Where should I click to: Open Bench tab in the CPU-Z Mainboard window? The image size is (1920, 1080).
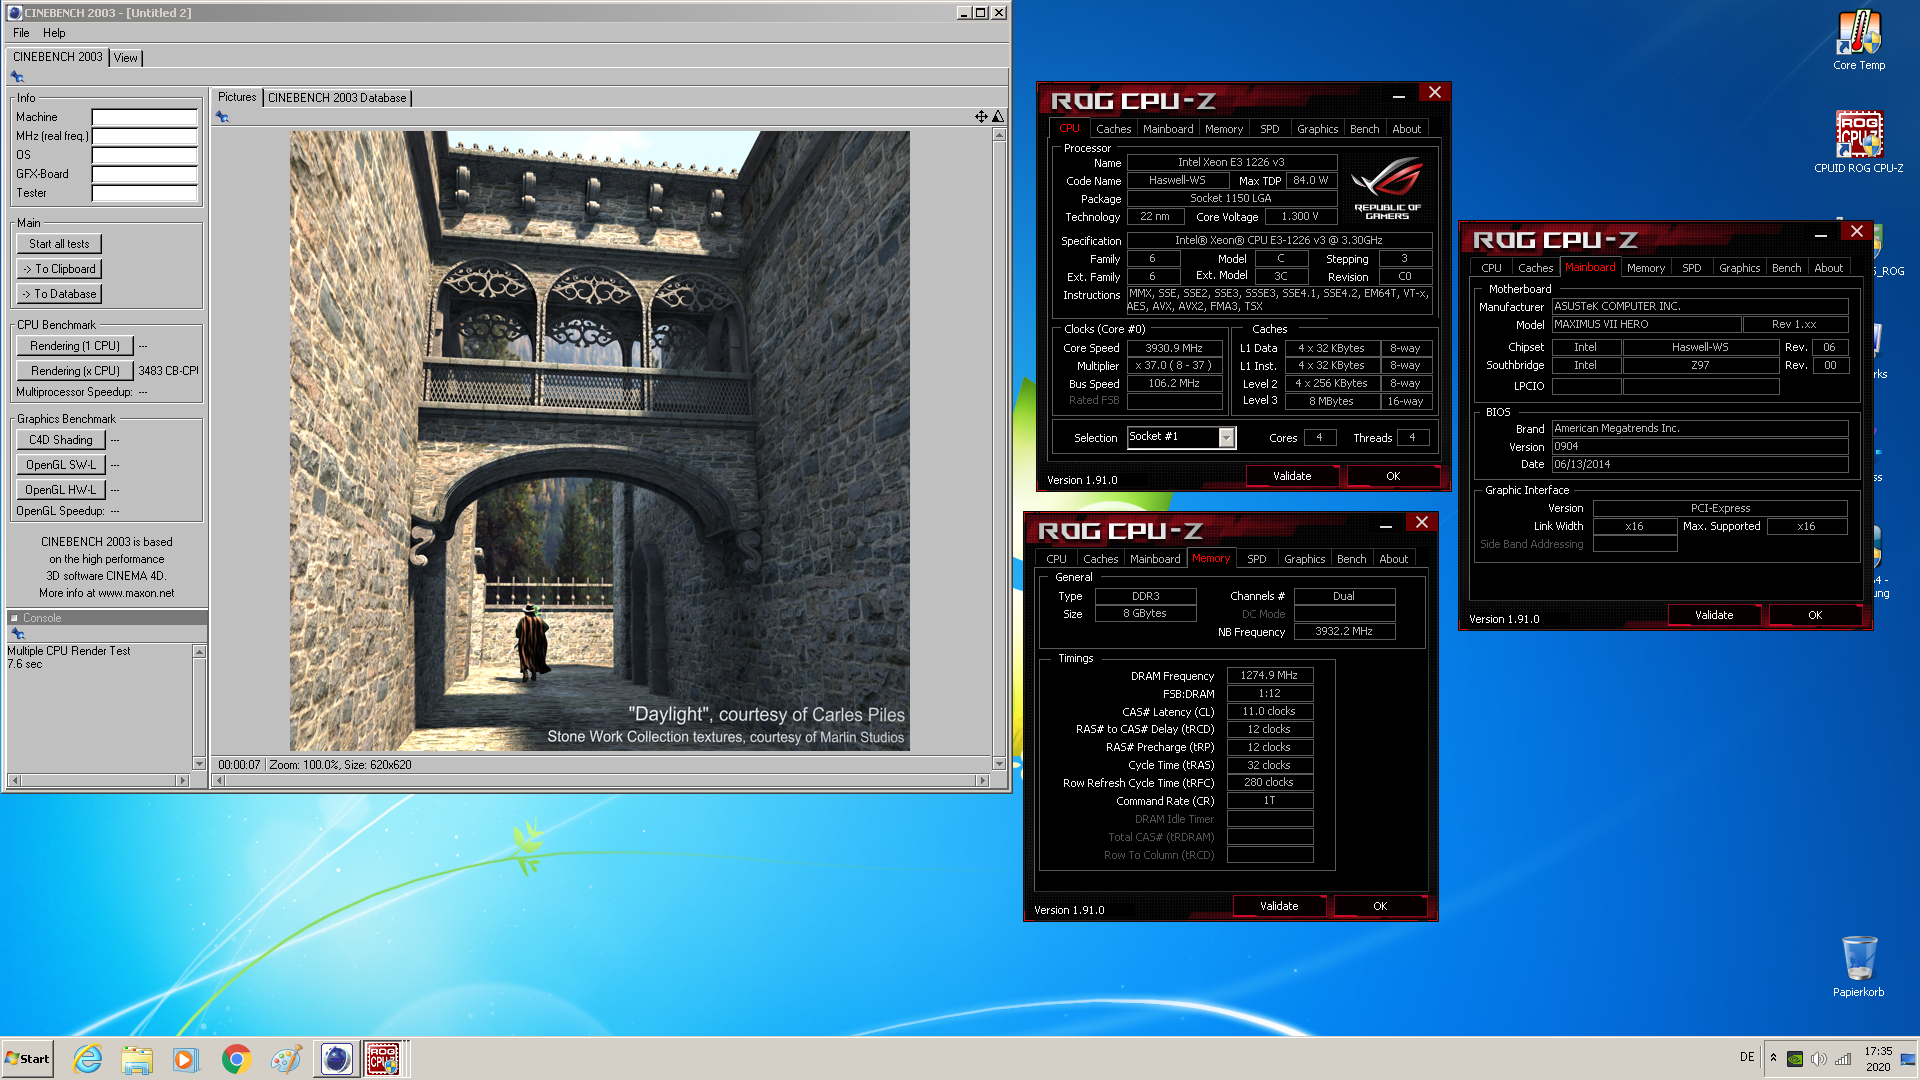[x=1786, y=268]
